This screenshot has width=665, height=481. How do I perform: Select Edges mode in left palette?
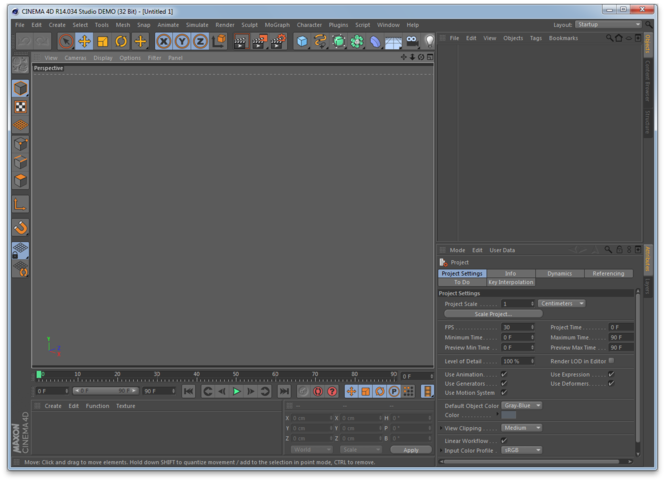coord(20,162)
